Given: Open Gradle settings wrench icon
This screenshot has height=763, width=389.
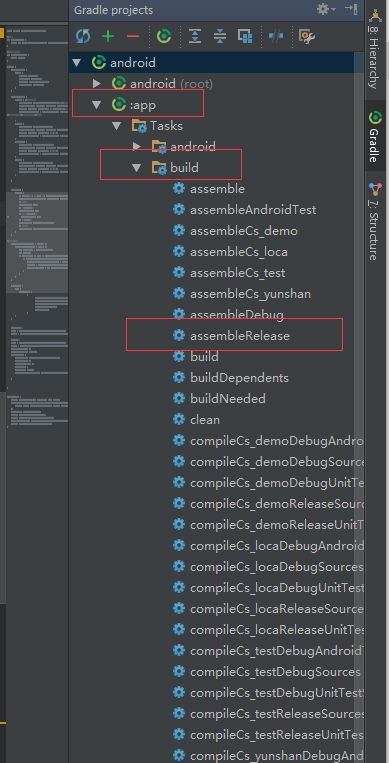Looking at the screenshot, I should click(307, 36).
